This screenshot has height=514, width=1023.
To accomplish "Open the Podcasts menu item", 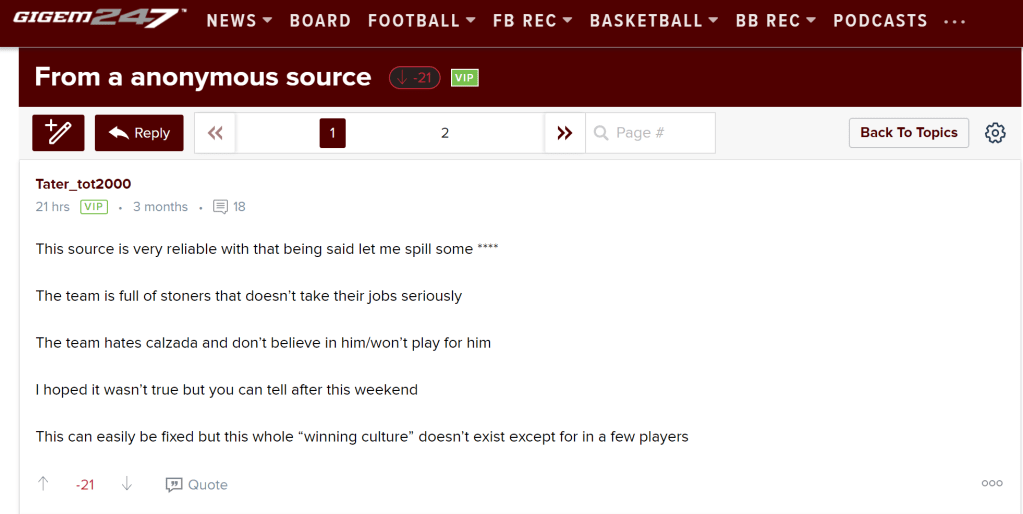I will point(880,21).
